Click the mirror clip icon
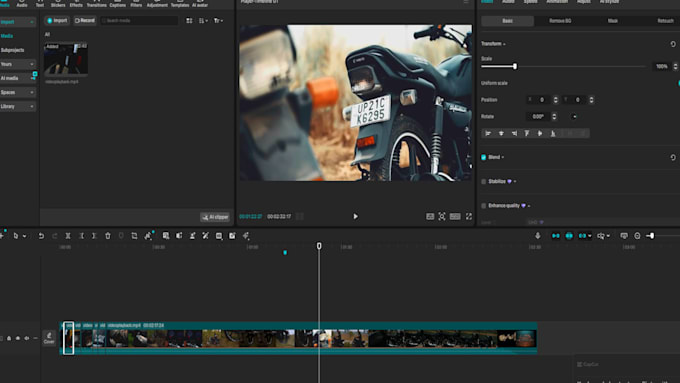The image size is (680, 383). pyautogui.click(x=179, y=236)
